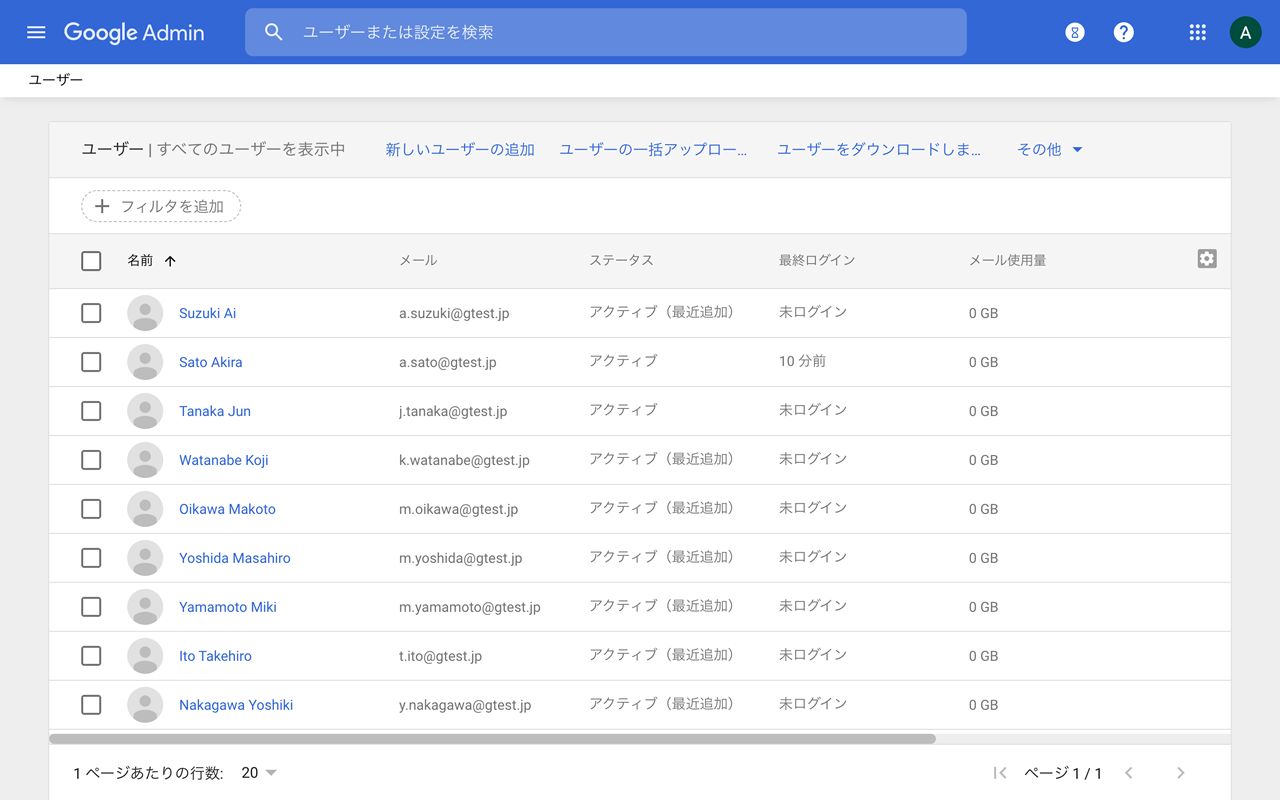Click Suzuki Ai's avatar icon
The width and height of the screenshot is (1280, 800).
coord(145,313)
